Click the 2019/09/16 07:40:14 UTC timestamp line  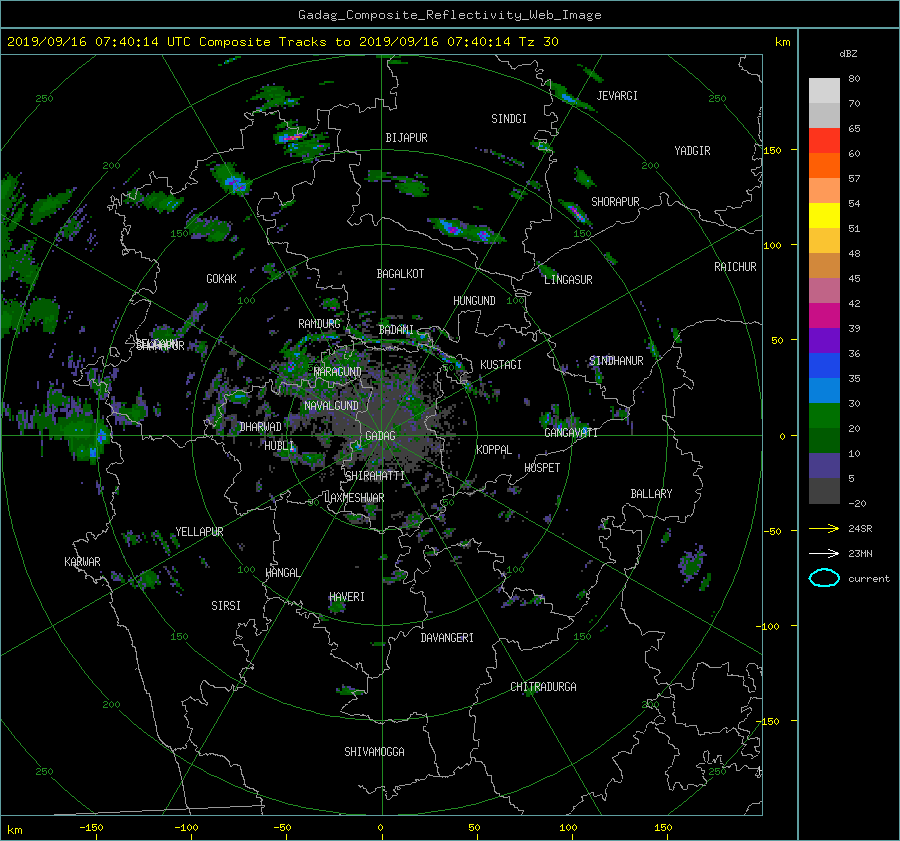(x=282, y=42)
